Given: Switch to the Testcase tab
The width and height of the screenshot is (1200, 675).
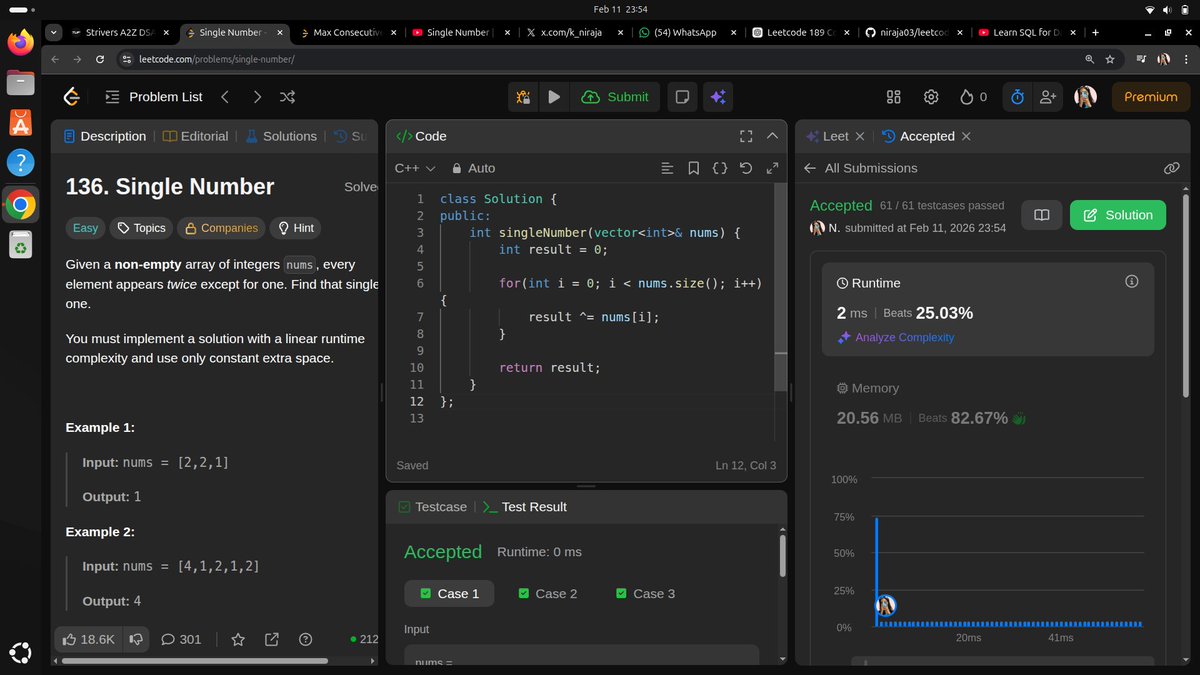Looking at the screenshot, I should click(432, 507).
